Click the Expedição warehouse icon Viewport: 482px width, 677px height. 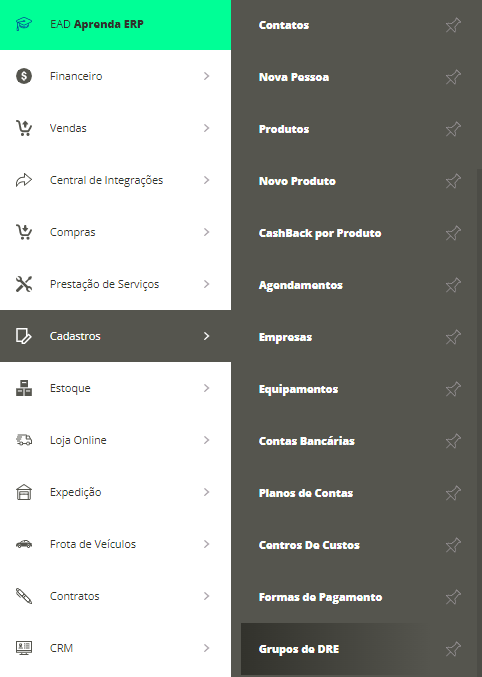pos(24,492)
